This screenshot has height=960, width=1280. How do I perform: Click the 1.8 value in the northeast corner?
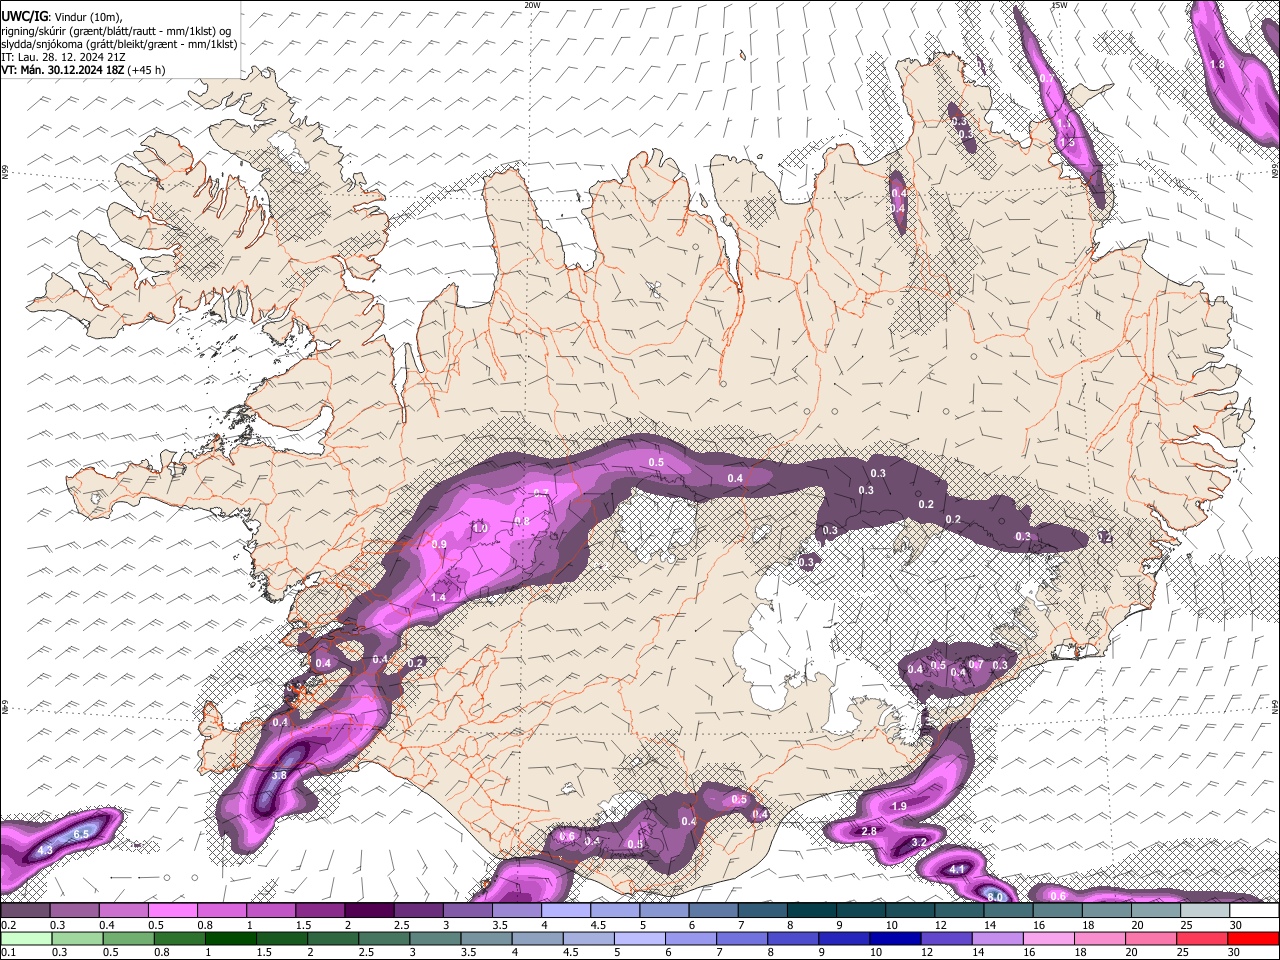click(x=1217, y=64)
